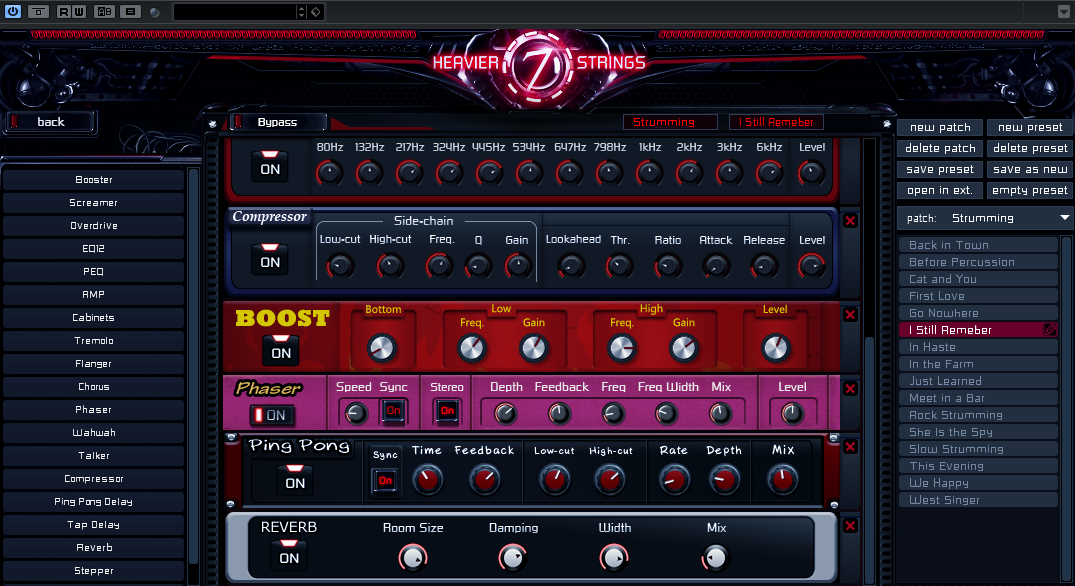
Task: Click the host preset list icon
Action: [x=130, y=11]
